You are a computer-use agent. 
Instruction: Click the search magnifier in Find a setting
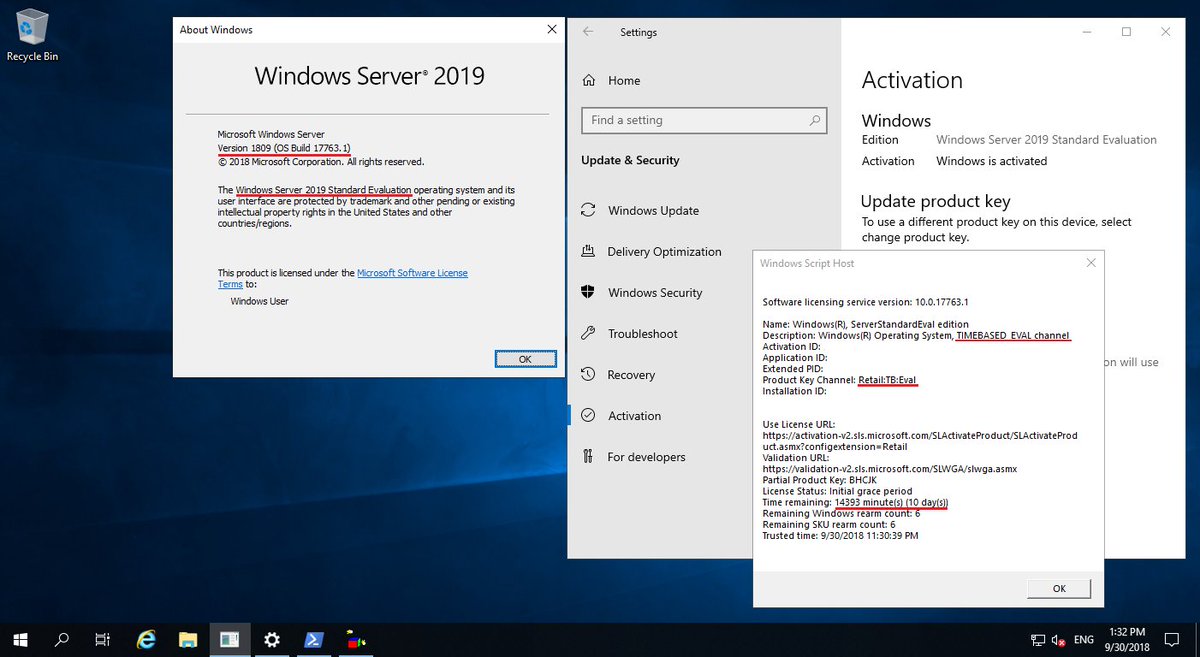pos(815,120)
